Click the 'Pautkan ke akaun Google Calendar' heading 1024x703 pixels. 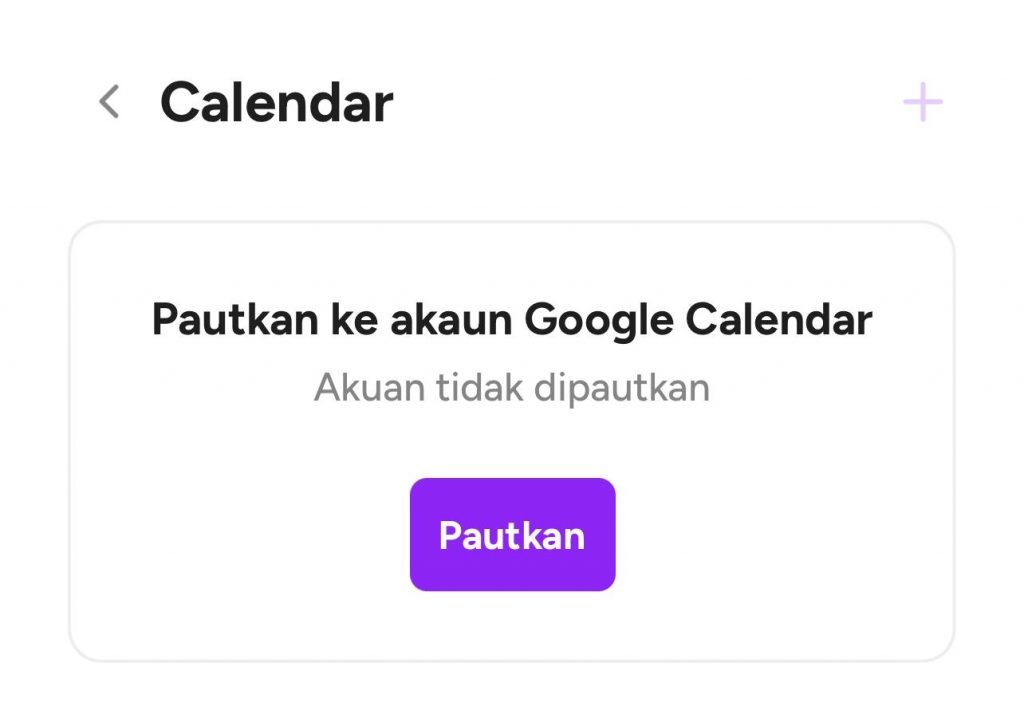click(x=512, y=319)
